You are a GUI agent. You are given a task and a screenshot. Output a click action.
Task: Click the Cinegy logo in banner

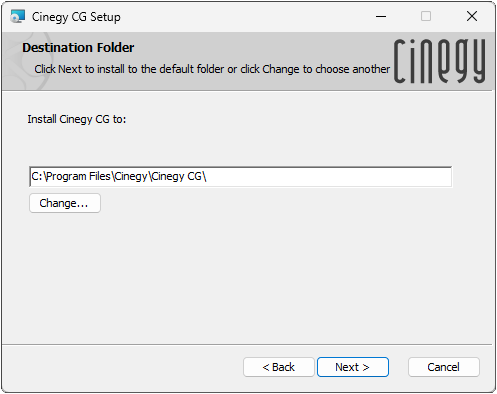pos(439,61)
